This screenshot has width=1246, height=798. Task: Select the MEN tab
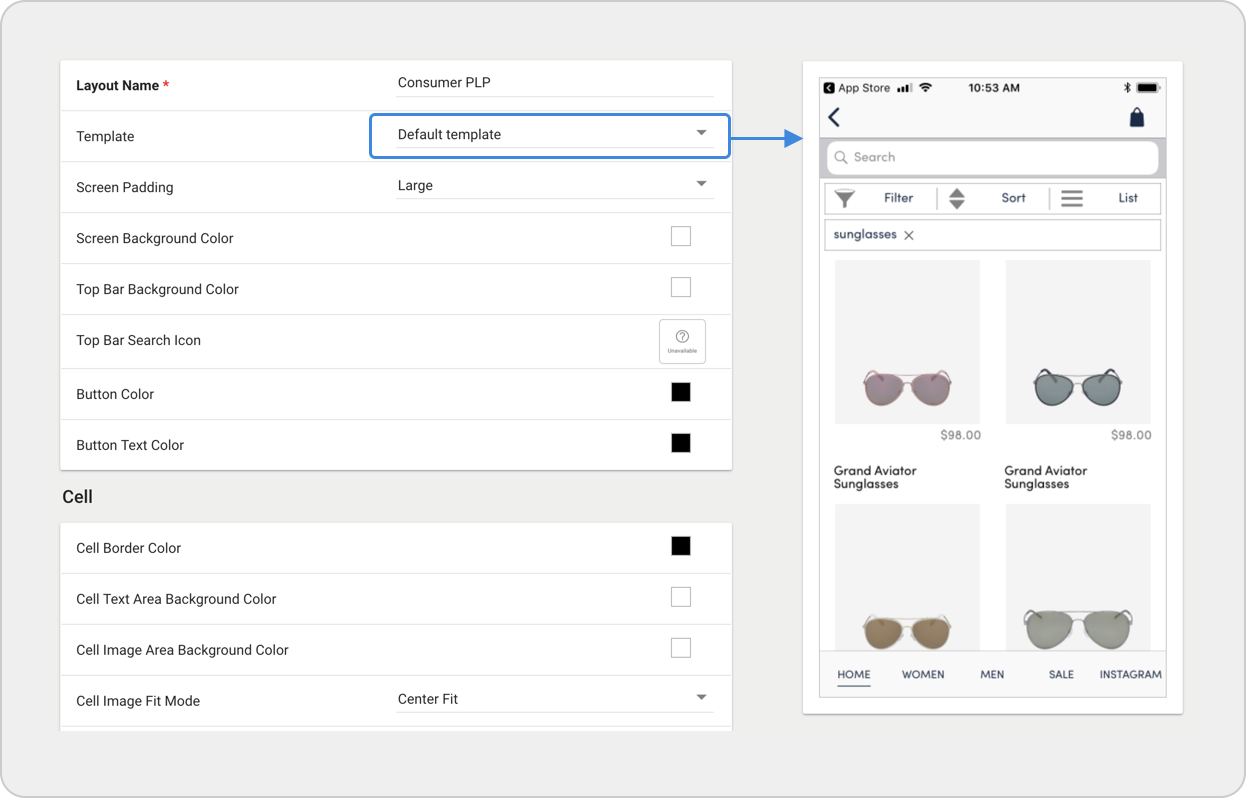[992, 675]
